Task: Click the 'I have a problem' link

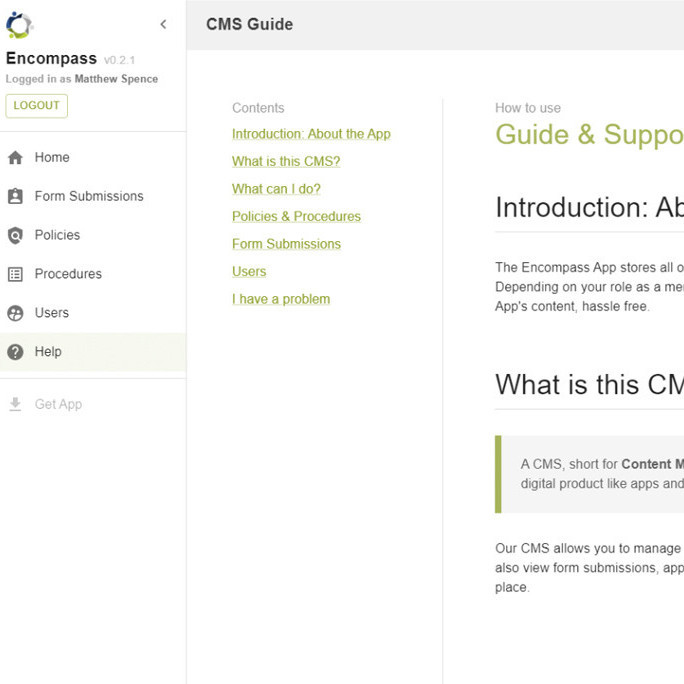Action: (x=281, y=299)
